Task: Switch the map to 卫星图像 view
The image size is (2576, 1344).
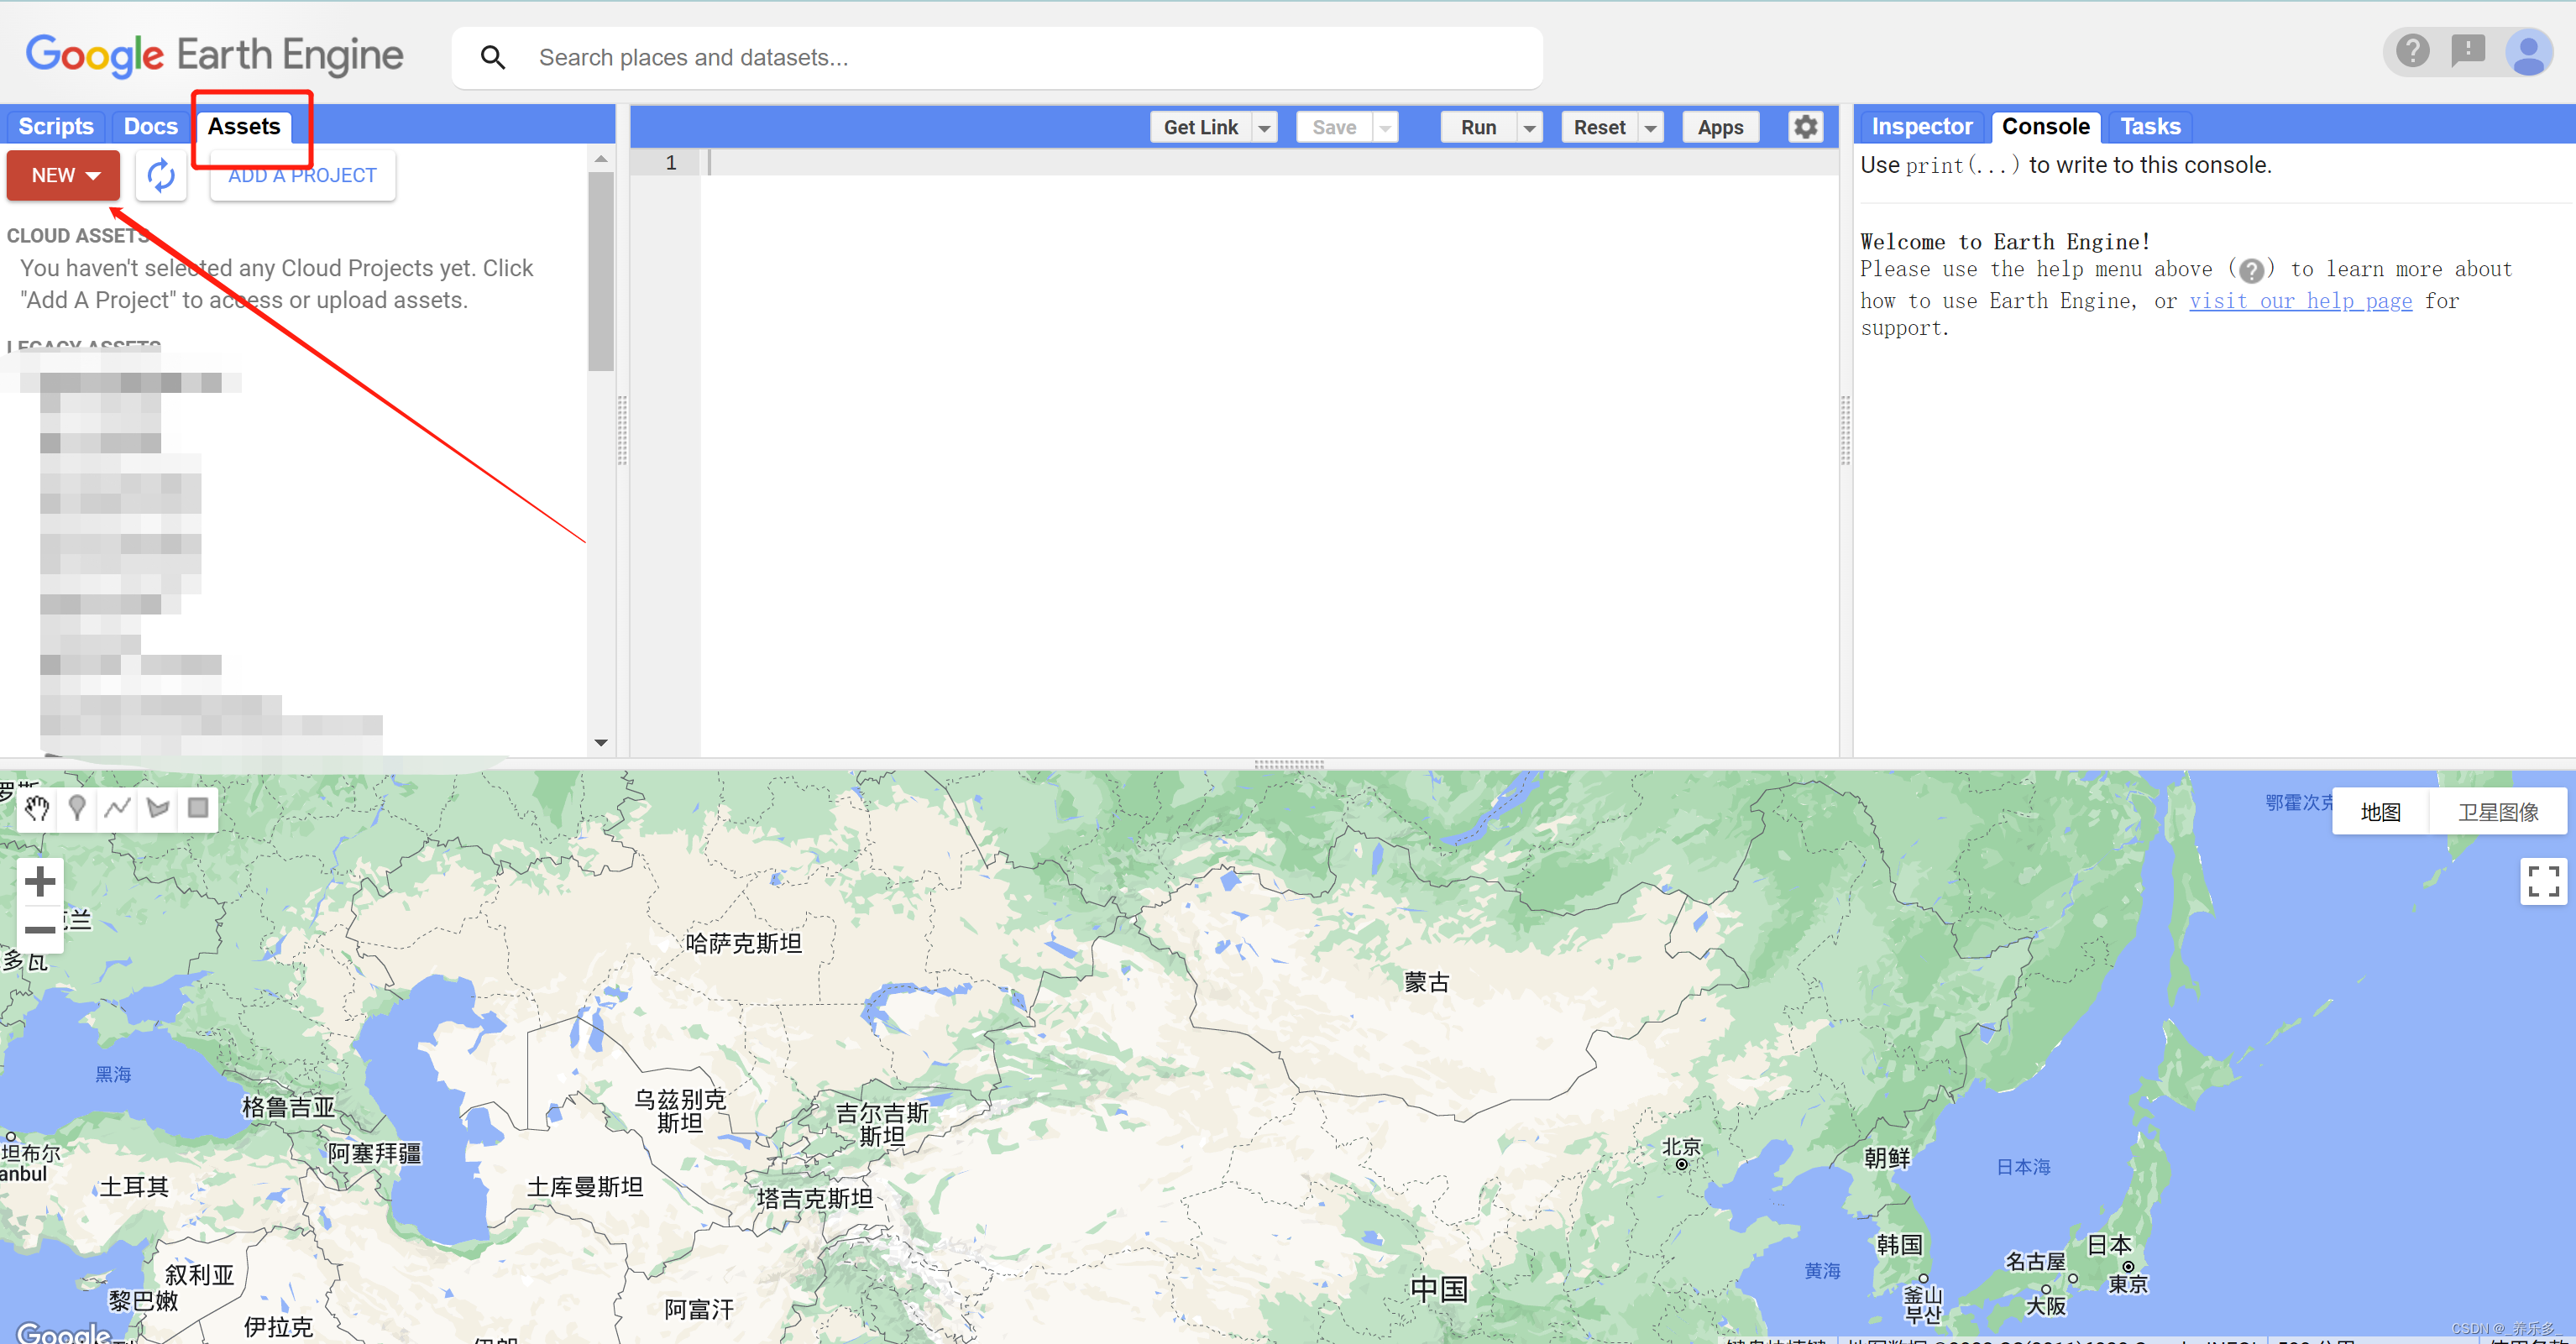Action: pyautogui.click(x=2498, y=812)
